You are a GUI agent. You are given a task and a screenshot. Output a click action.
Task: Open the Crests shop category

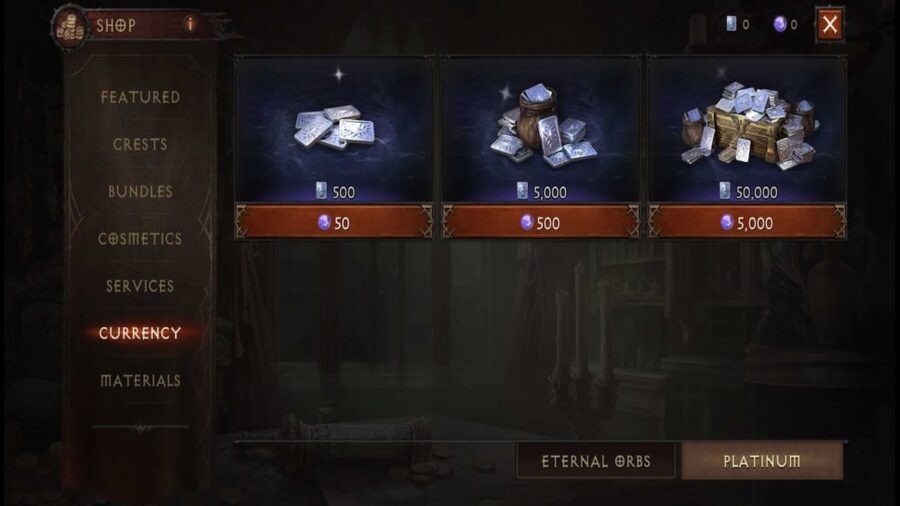coord(140,144)
